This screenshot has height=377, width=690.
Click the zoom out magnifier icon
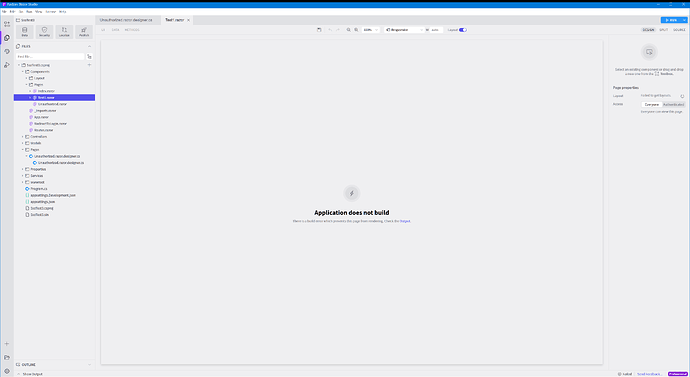coord(349,30)
